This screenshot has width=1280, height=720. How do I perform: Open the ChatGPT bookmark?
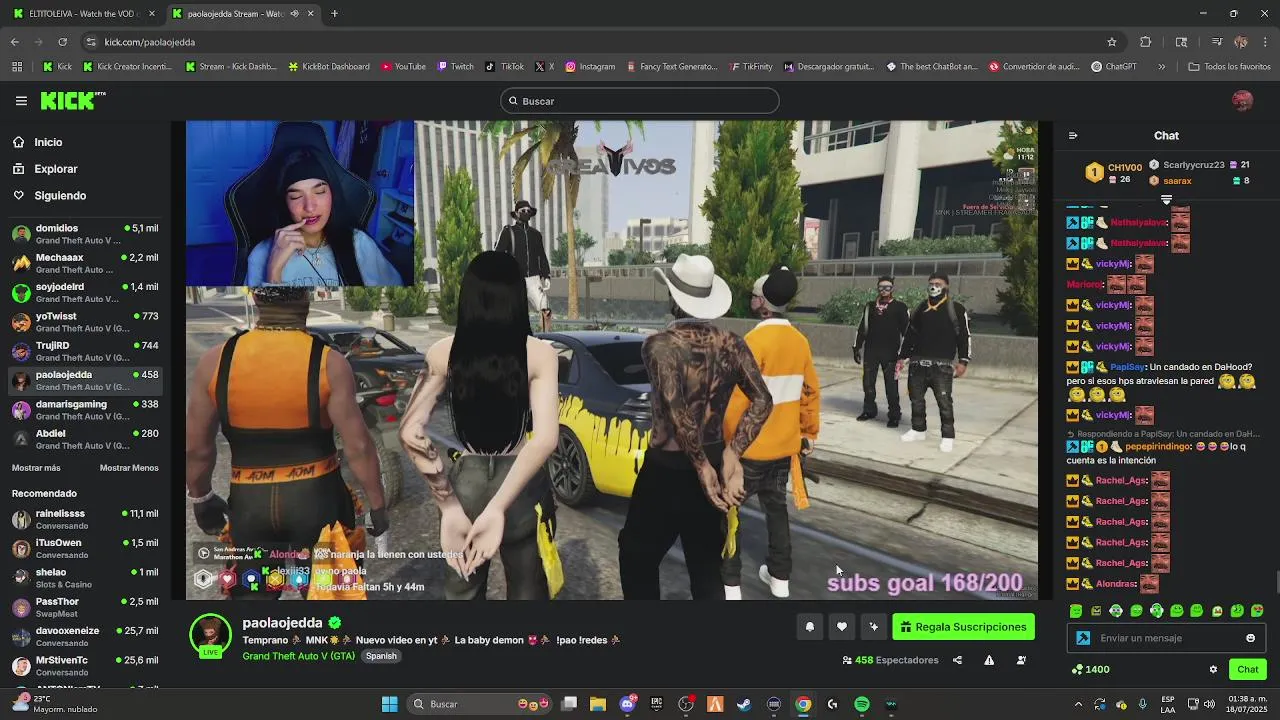point(1114,67)
